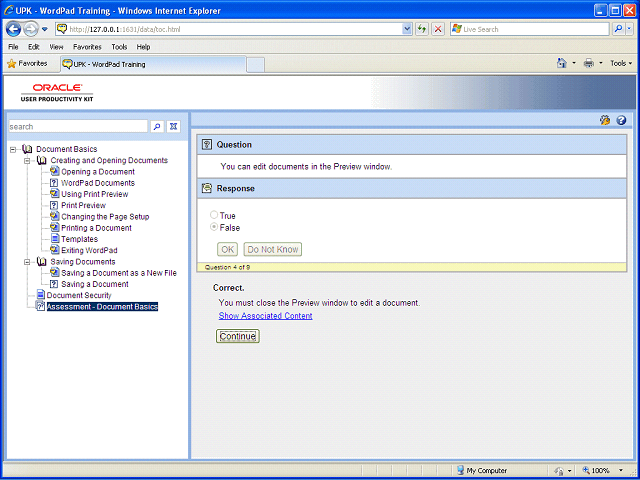Open UPK help question mark icon
Image resolution: width=640 pixels, height=480 pixels.
[x=621, y=120]
